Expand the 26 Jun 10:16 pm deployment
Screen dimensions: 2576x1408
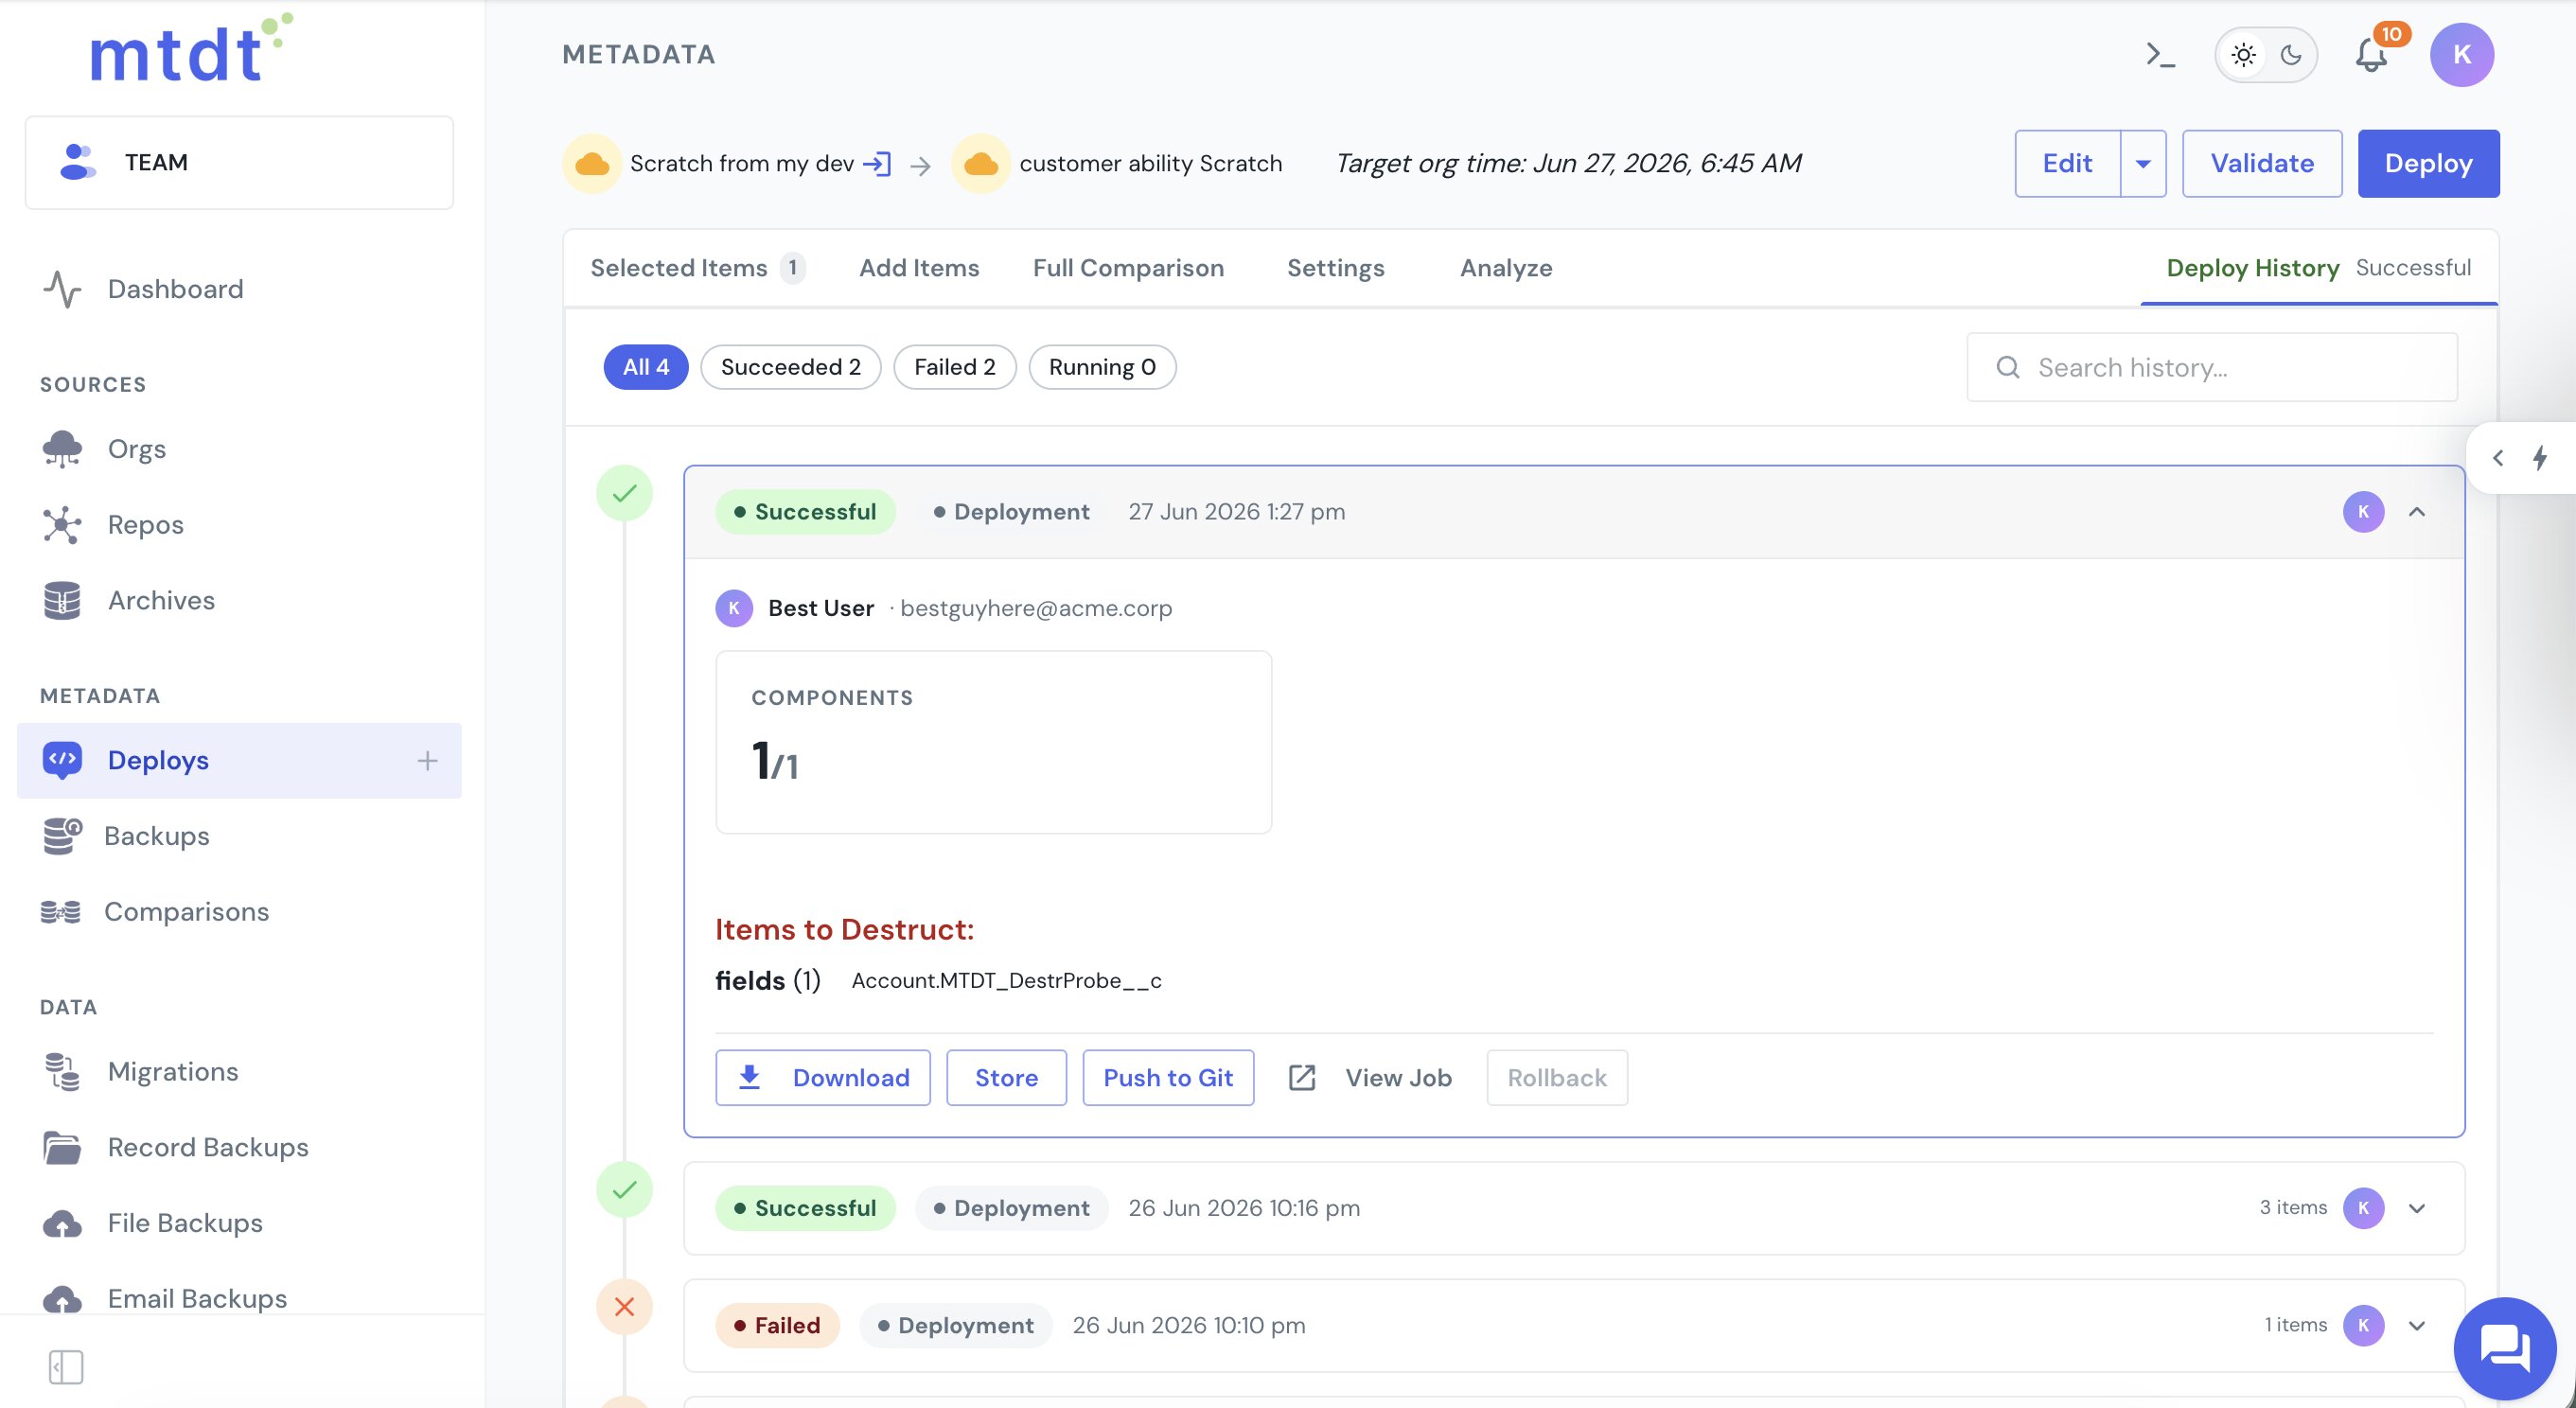[2417, 1209]
